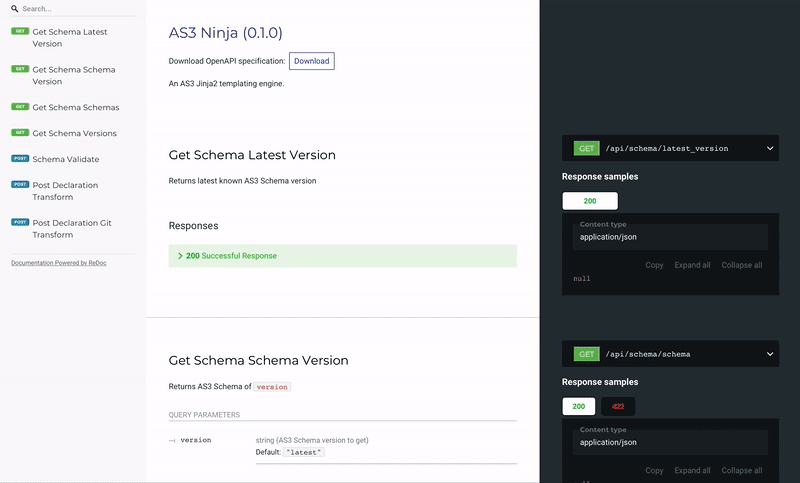The width and height of the screenshot is (800, 483).
Task: Click GET badge beside Get Schema Schemas
Action: pyautogui.click(x=20, y=107)
